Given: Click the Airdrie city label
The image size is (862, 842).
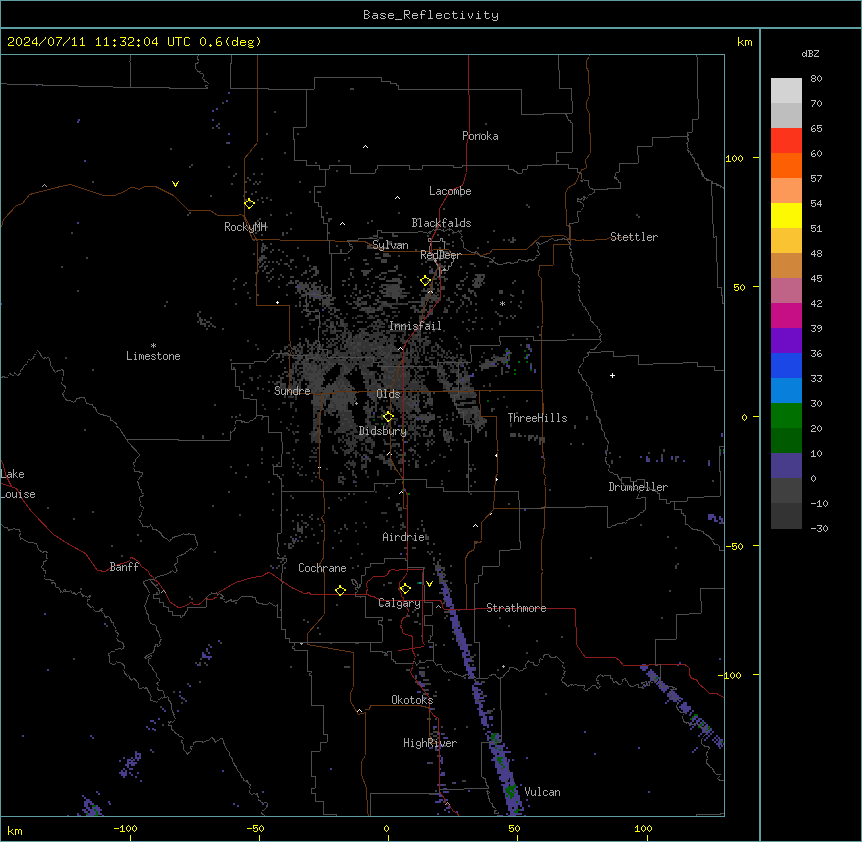Looking at the screenshot, I should (404, 537).
